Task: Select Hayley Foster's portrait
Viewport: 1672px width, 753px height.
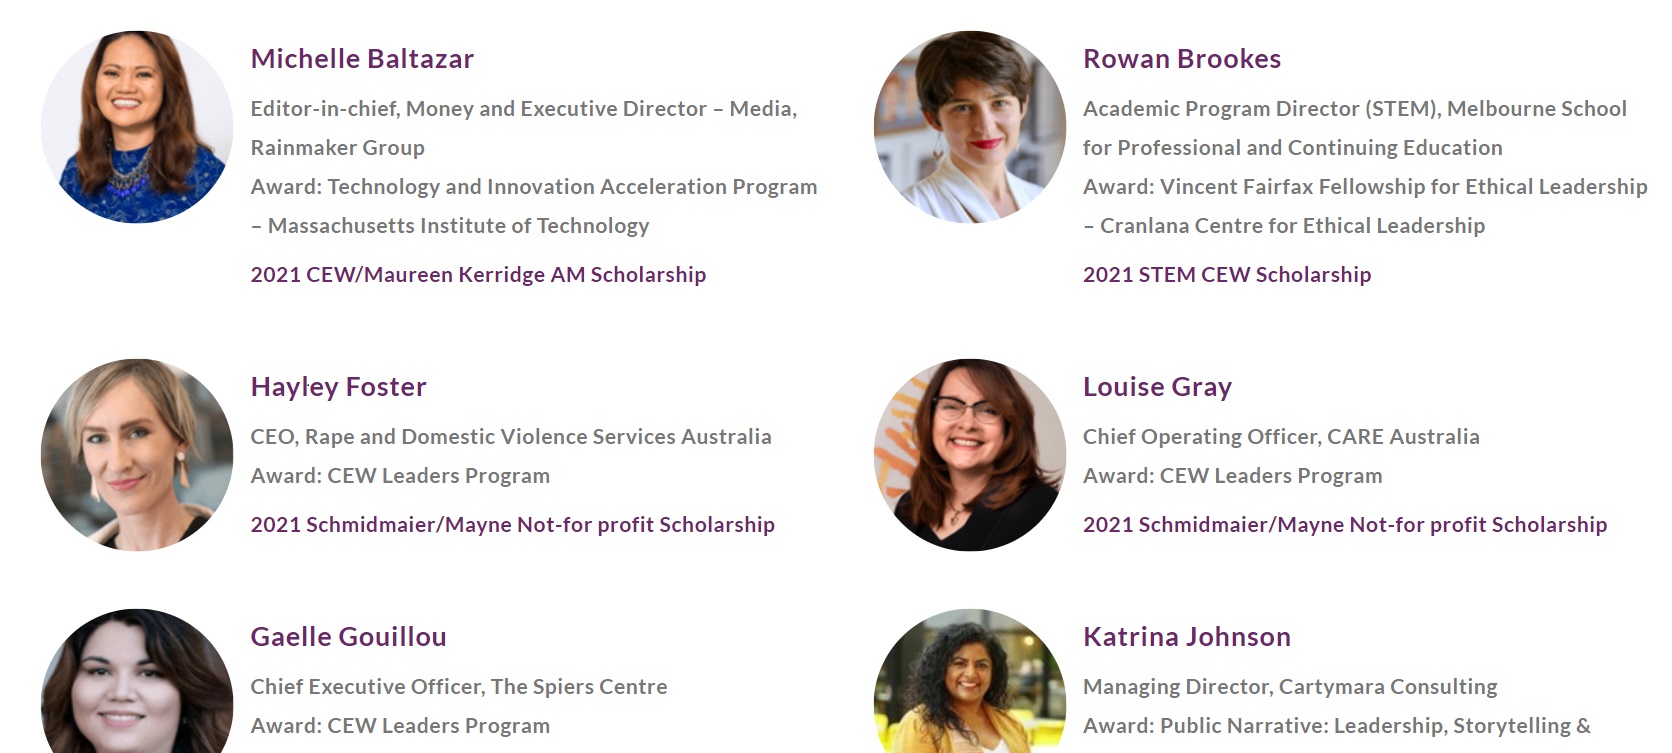Action: coord(137,455)
